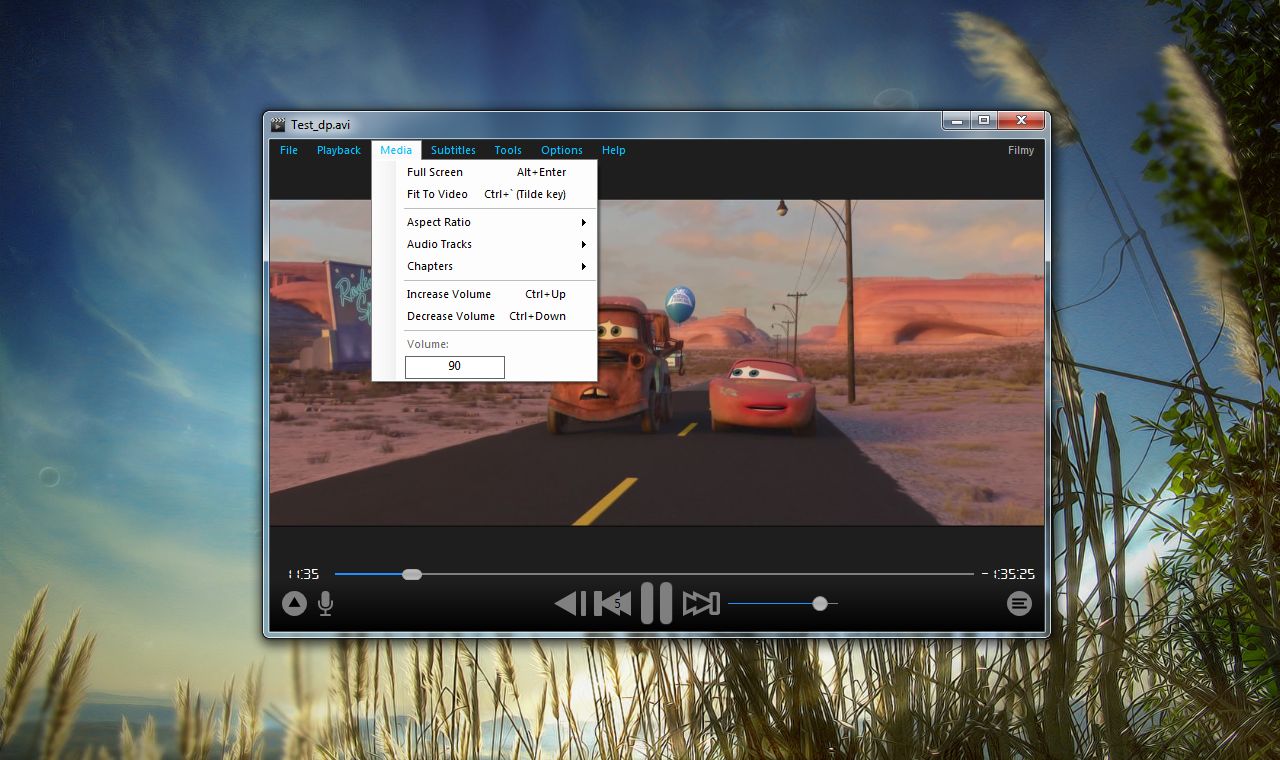Maximize the player window
The height and width of the screenshot is (760, 1280).
pos(984,120)
